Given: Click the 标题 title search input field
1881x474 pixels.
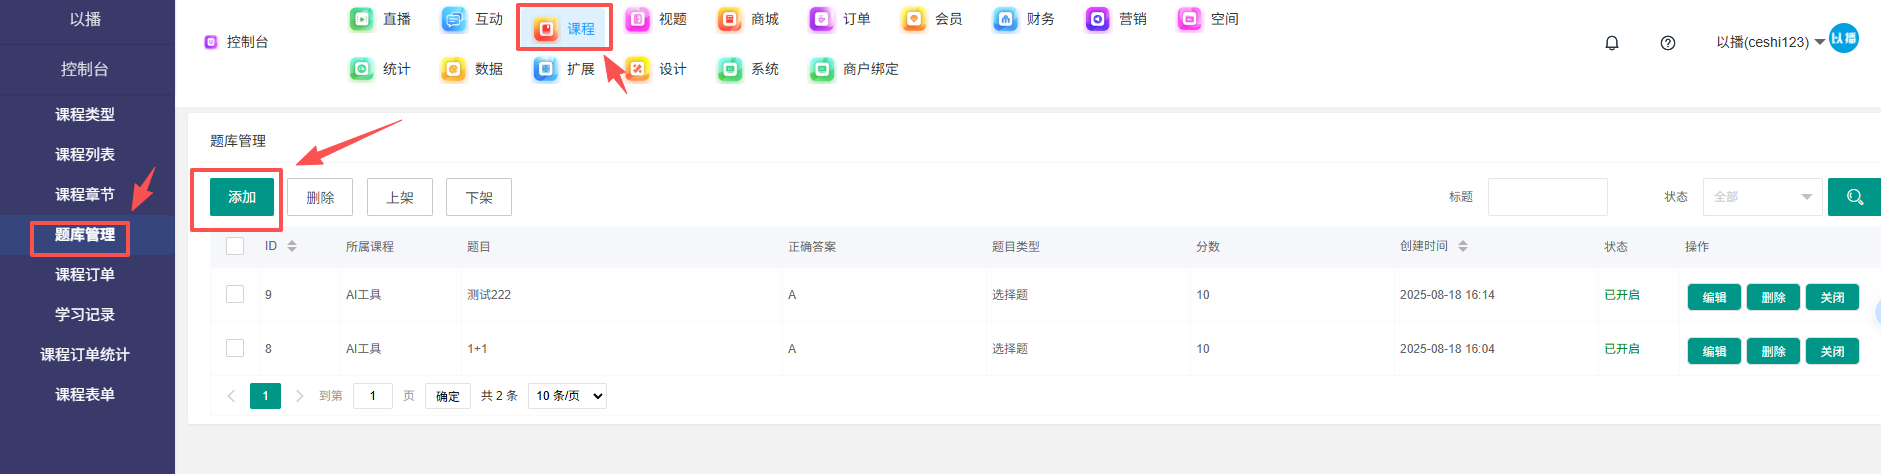Looking at the screenshot, I should tap(1547, 197).
